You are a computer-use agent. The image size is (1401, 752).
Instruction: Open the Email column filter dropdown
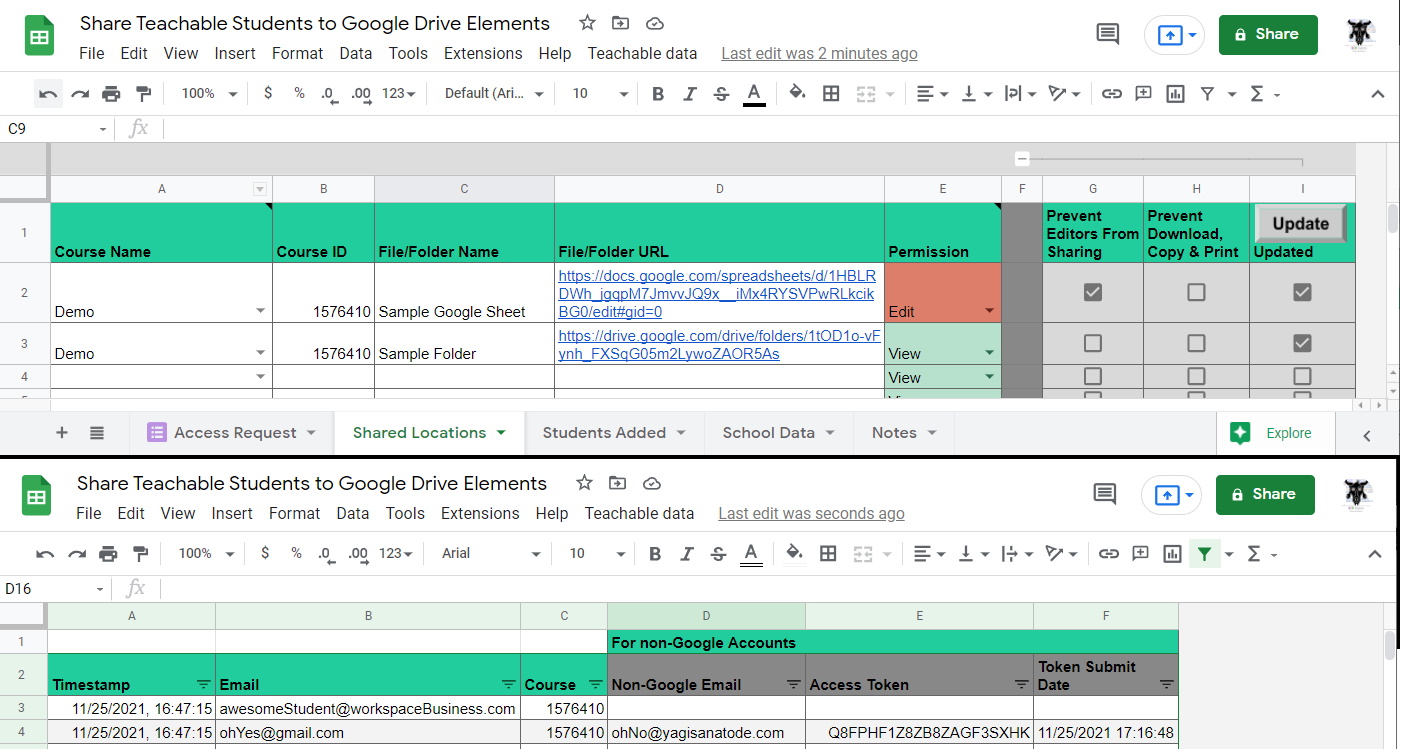point(511,685)
